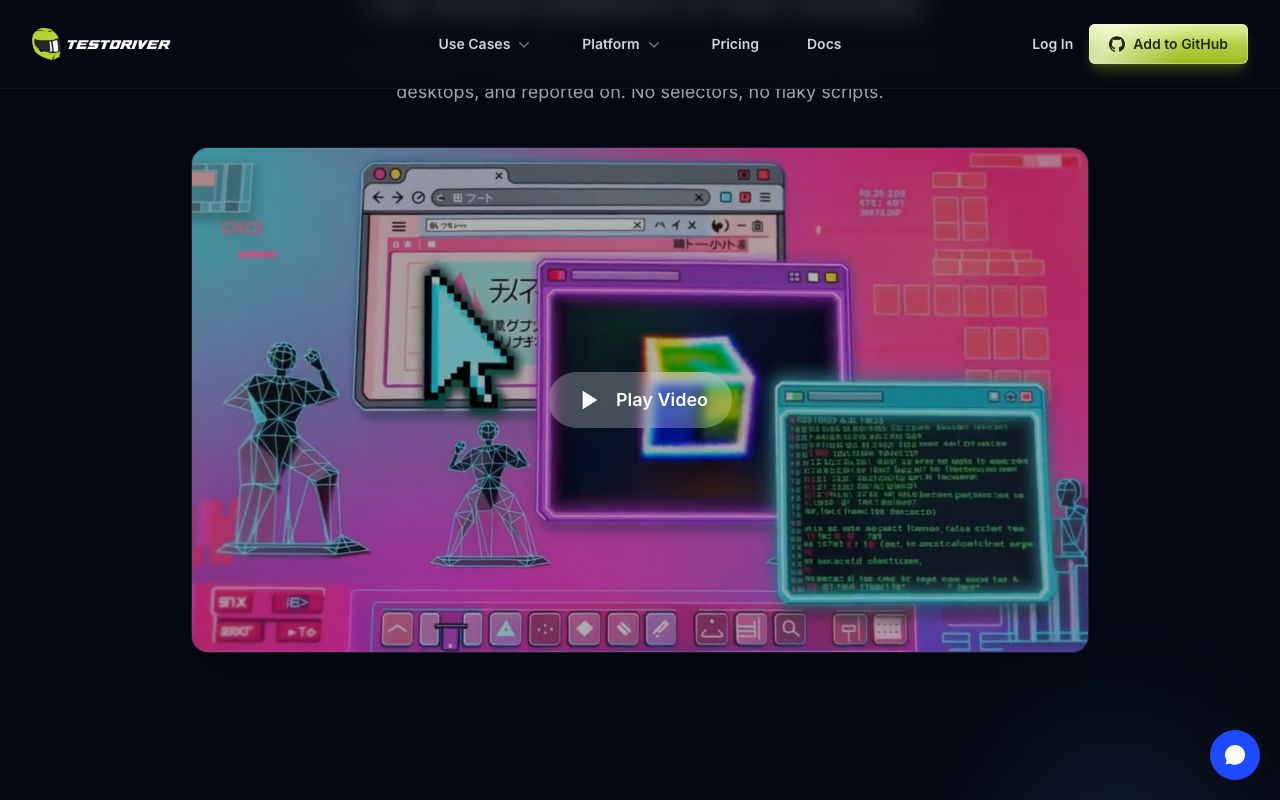The height and width of the screenshot is (800, 1280).
Task: Open the chat support bubble
Action: pos(1235,755)
